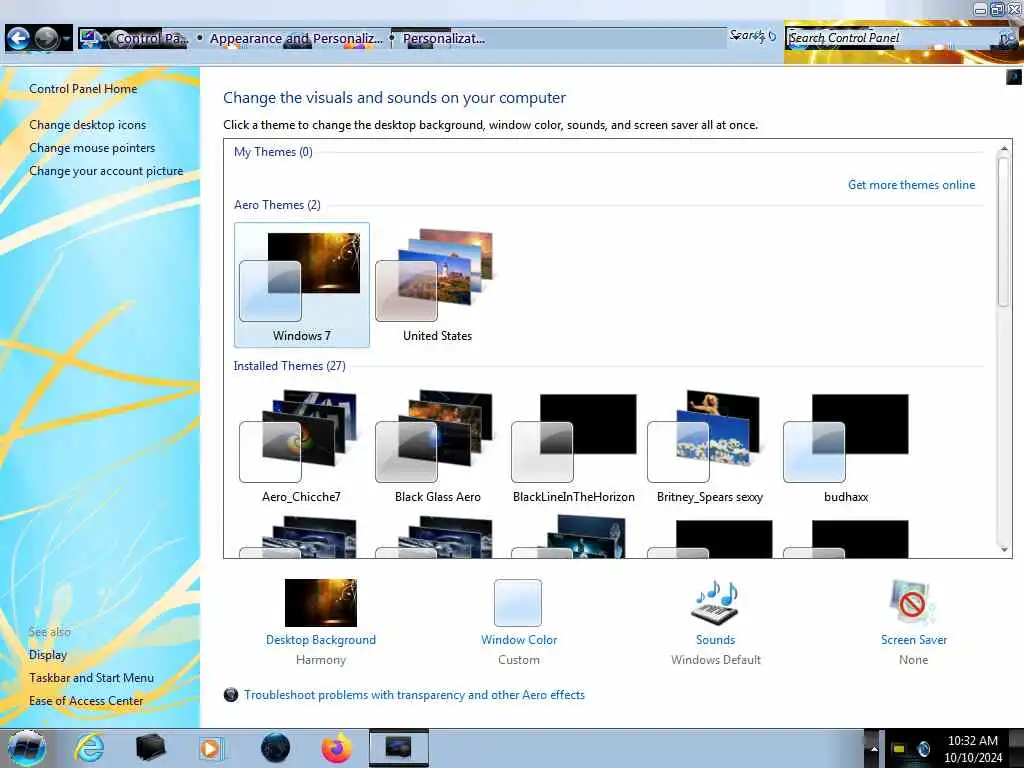Launch Internet Explorer from taskbar
Image resolution: width=1024 pixels, height=768 pixels.
coord(89,748)
